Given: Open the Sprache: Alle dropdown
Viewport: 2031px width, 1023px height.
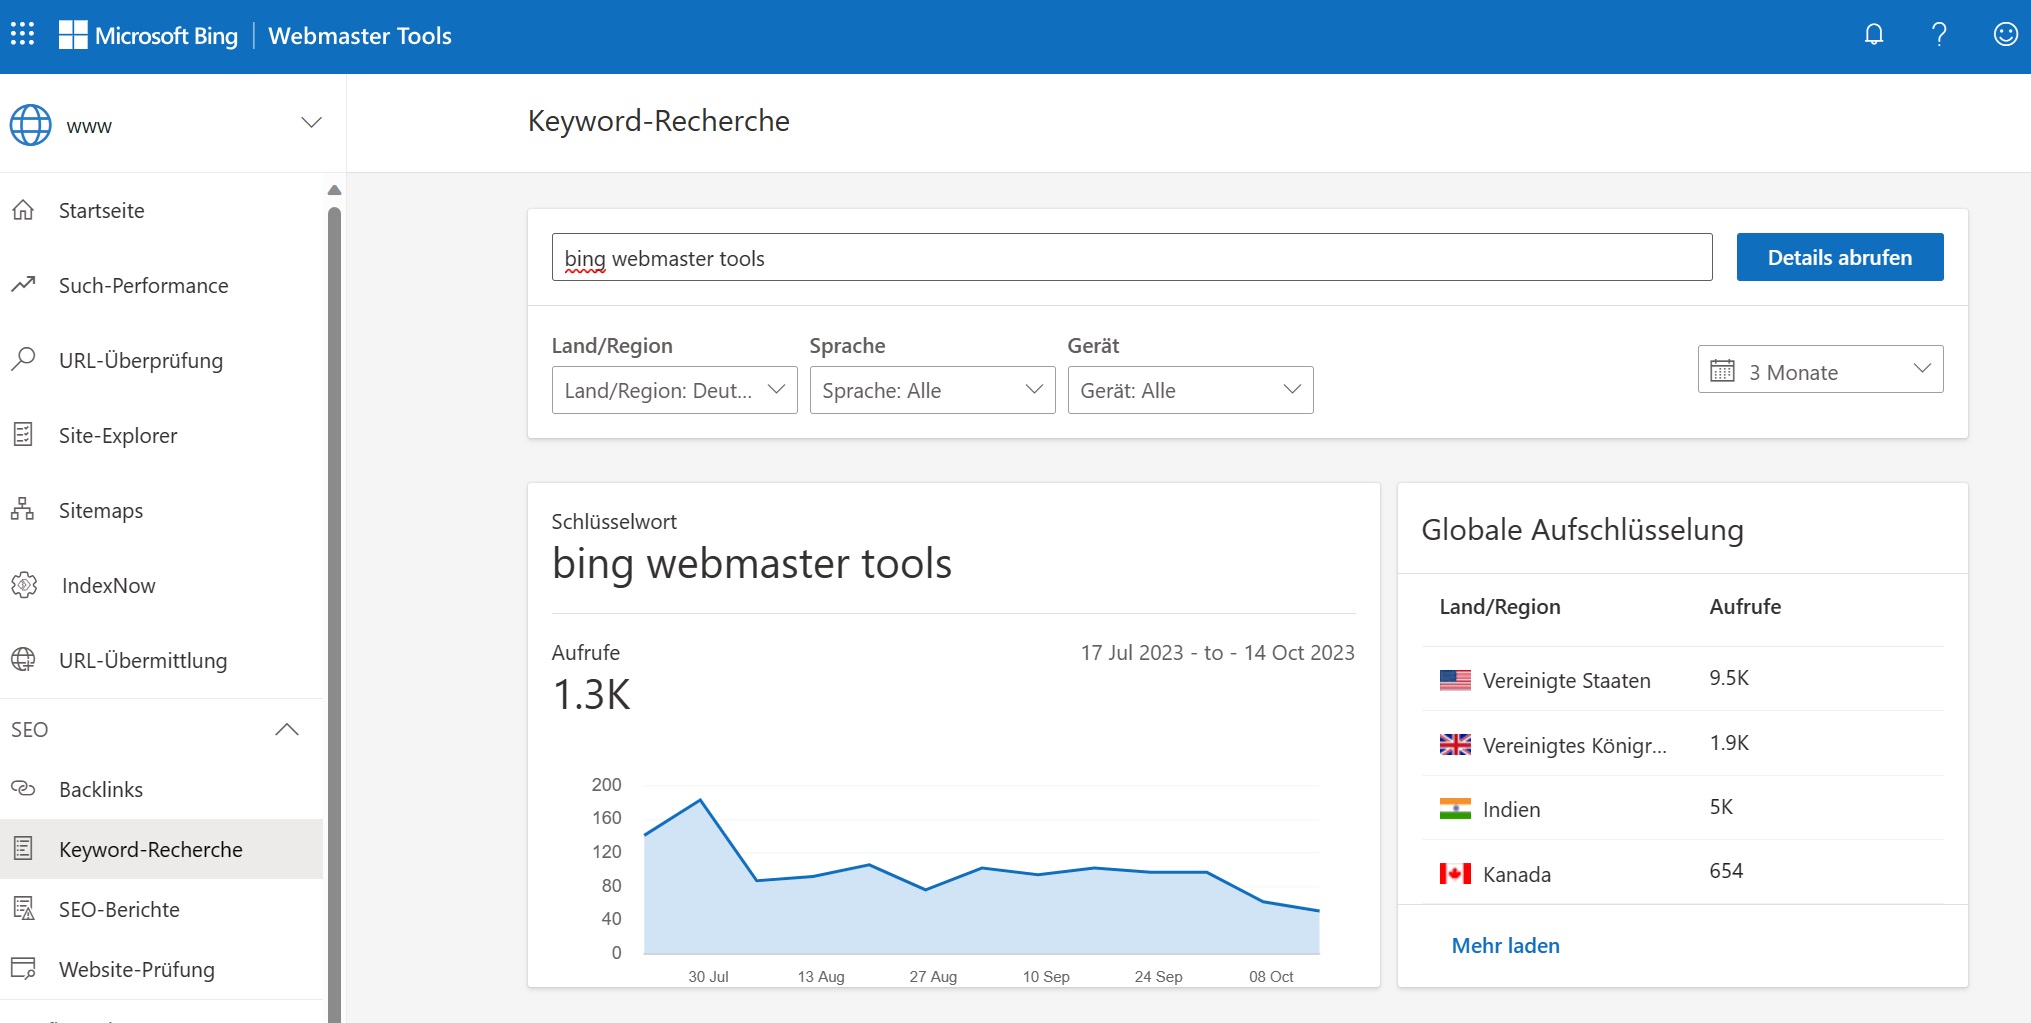Looking at the screenshot, I should pos(932,390).
